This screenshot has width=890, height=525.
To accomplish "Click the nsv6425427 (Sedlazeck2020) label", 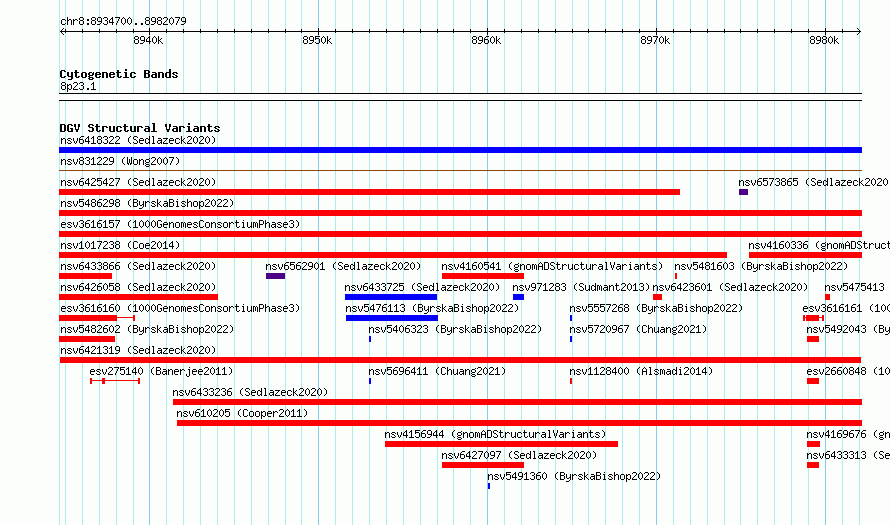I will (x=138, y=182).
